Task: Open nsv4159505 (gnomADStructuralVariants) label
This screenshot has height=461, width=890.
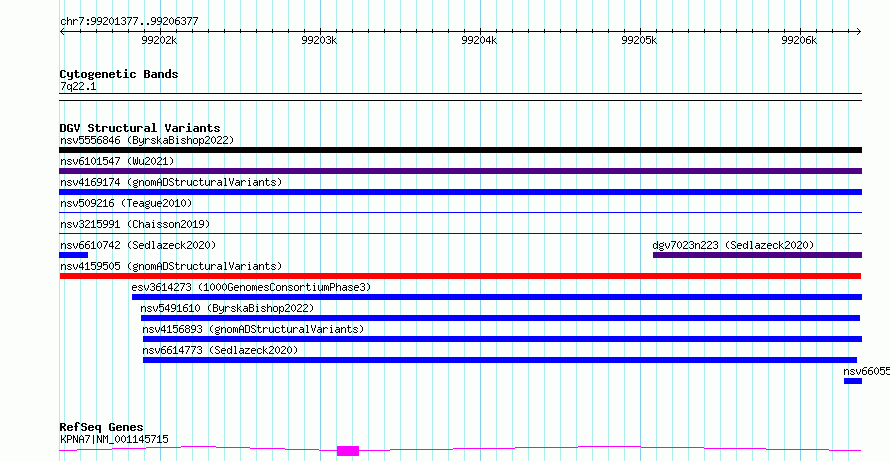Action: coord(171,266)
